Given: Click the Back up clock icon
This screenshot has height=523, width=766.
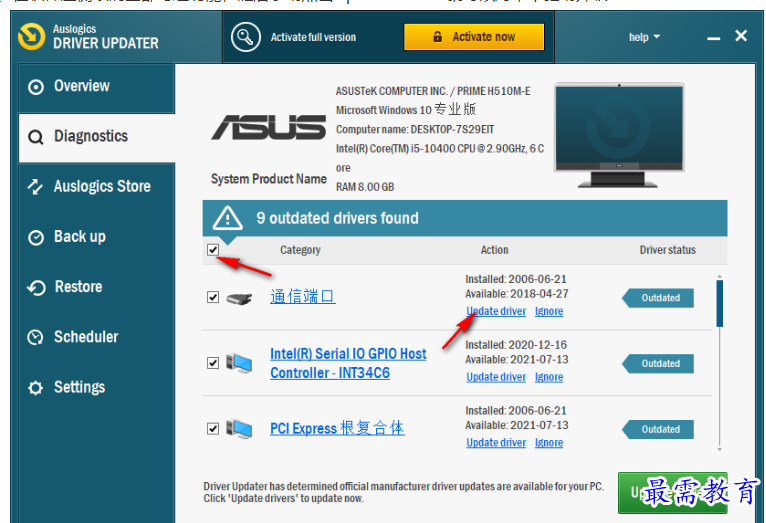Looking at the screenshot, I should pyautogui.click(x=36, y=238).
